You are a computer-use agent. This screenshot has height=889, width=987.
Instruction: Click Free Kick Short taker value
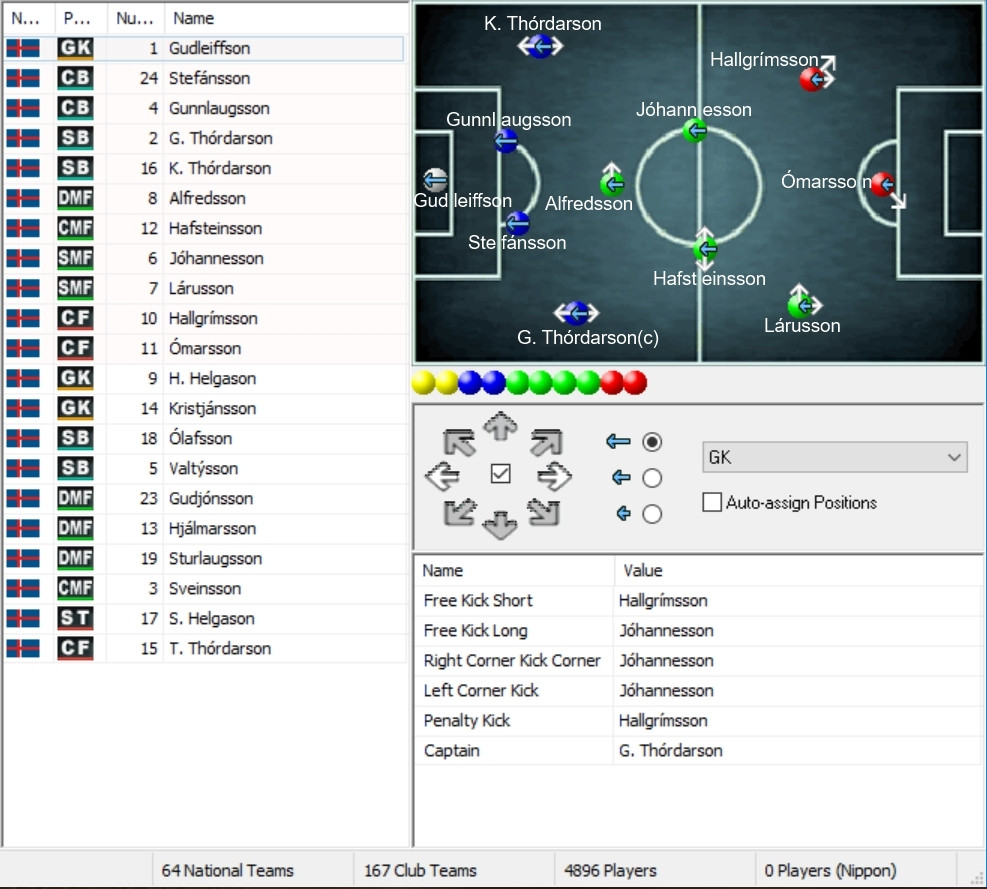click(x=663, y=601)
